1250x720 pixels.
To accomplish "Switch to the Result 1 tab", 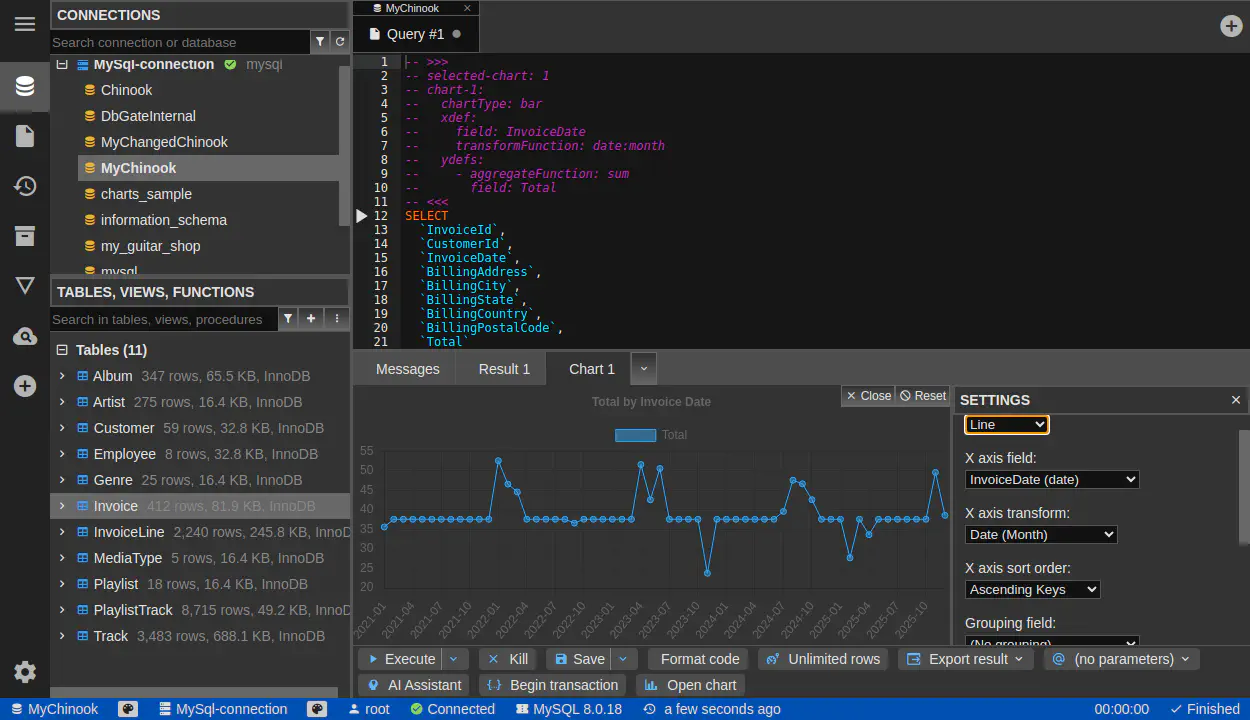I will (504, 369).
